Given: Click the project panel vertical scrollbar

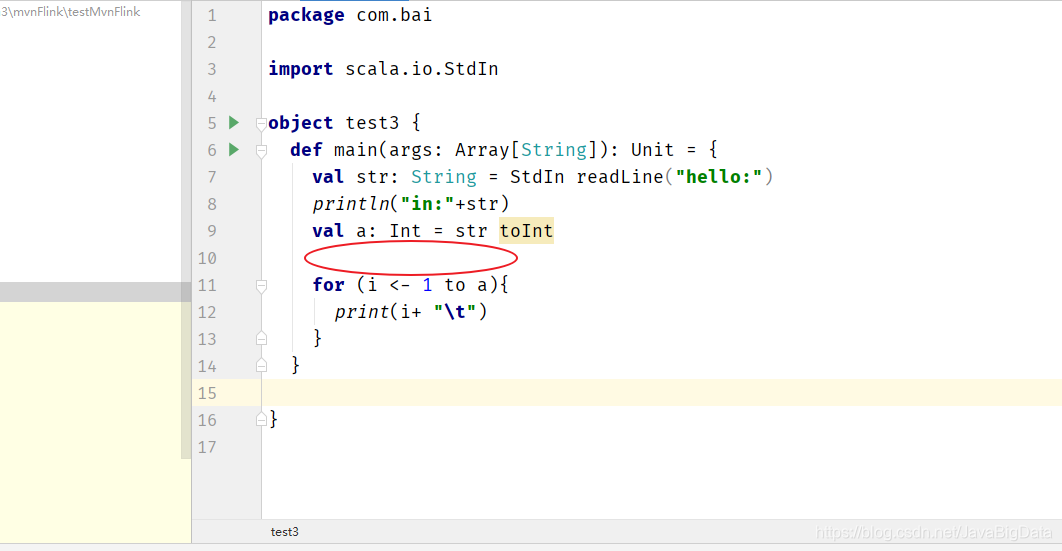Looking at the screenshot, I should tap(186, 230).
